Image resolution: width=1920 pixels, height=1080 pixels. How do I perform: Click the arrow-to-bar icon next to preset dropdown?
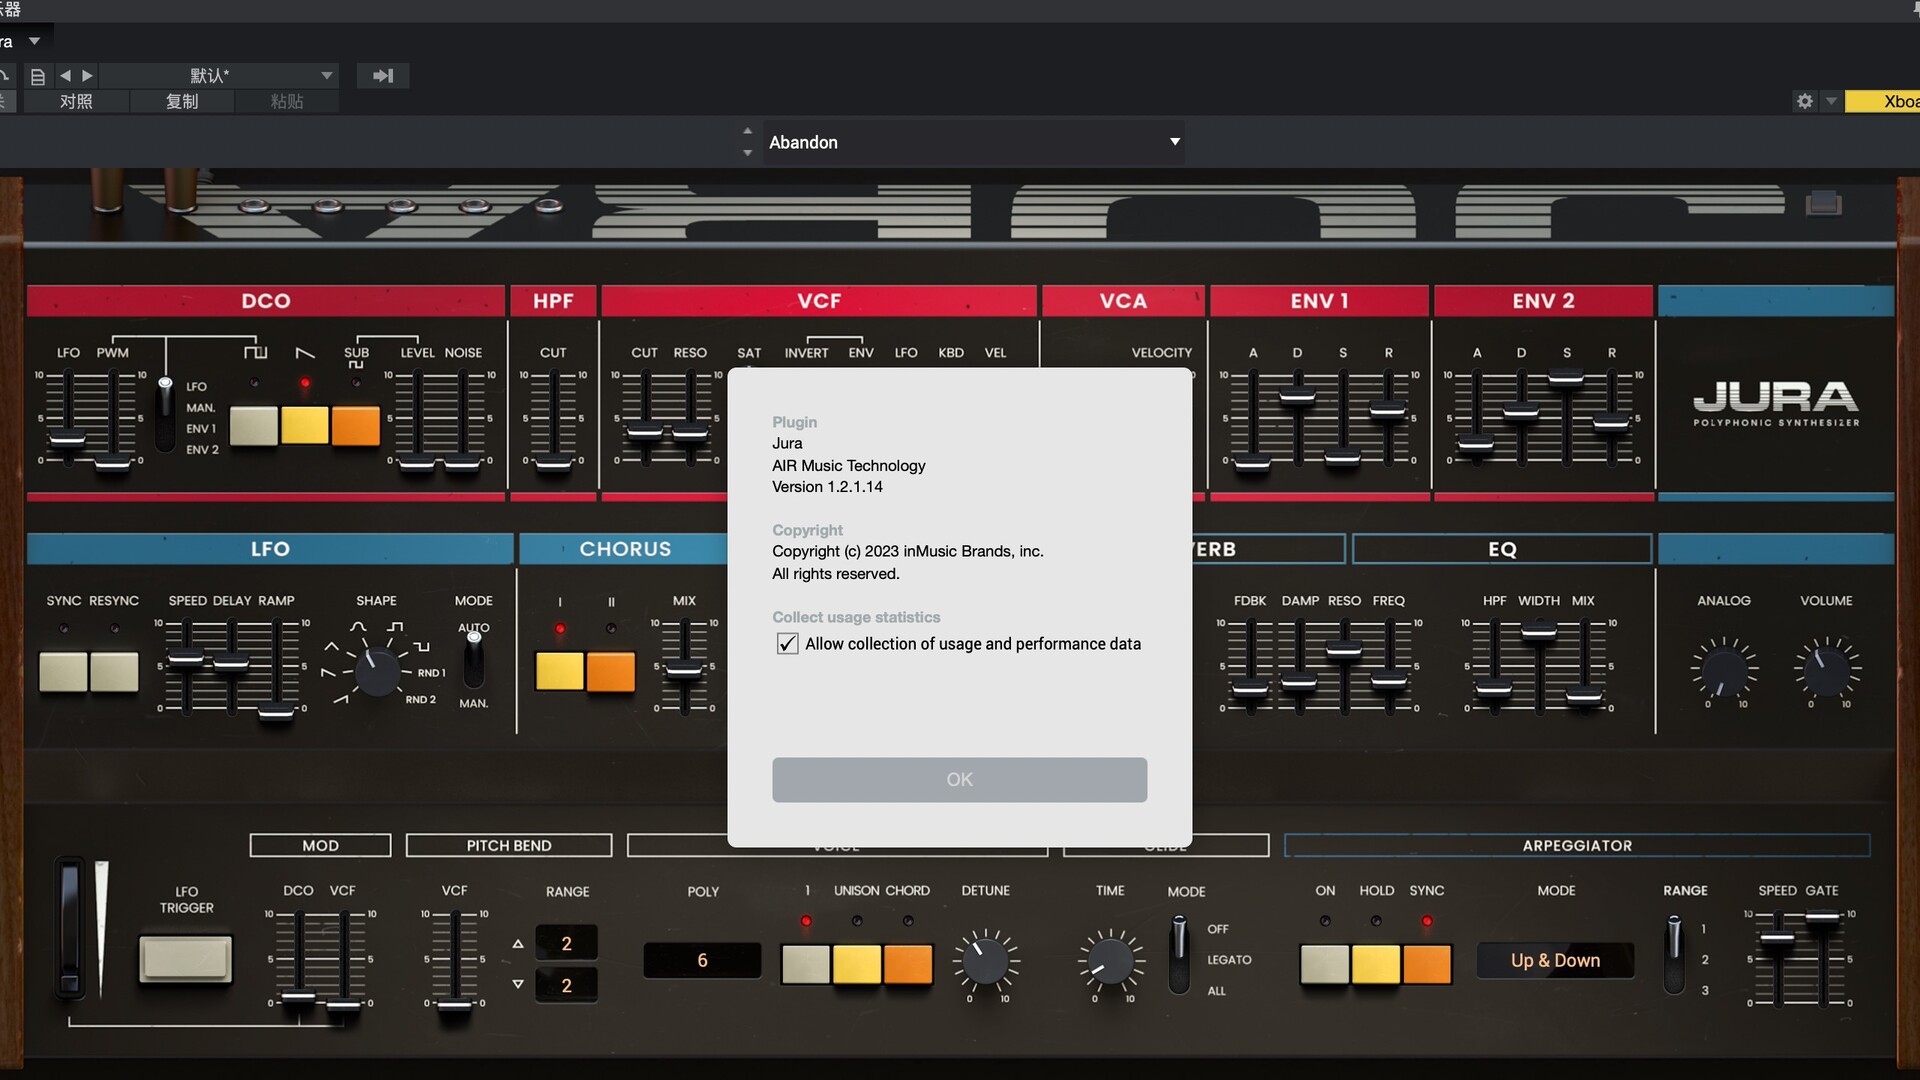[x=383, y=76]
